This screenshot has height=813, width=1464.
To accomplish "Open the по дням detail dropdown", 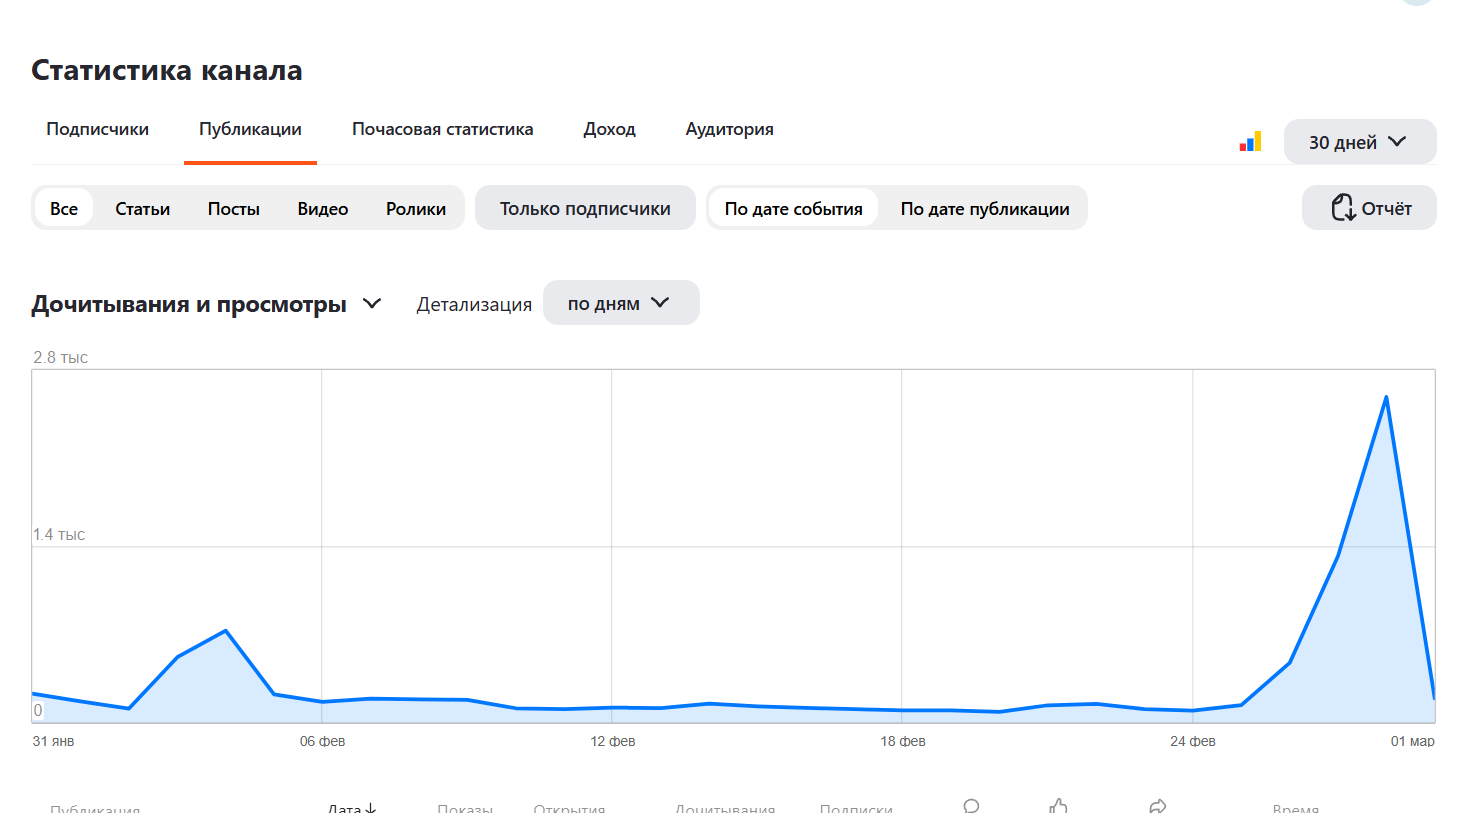I will [x=620, y=303].
